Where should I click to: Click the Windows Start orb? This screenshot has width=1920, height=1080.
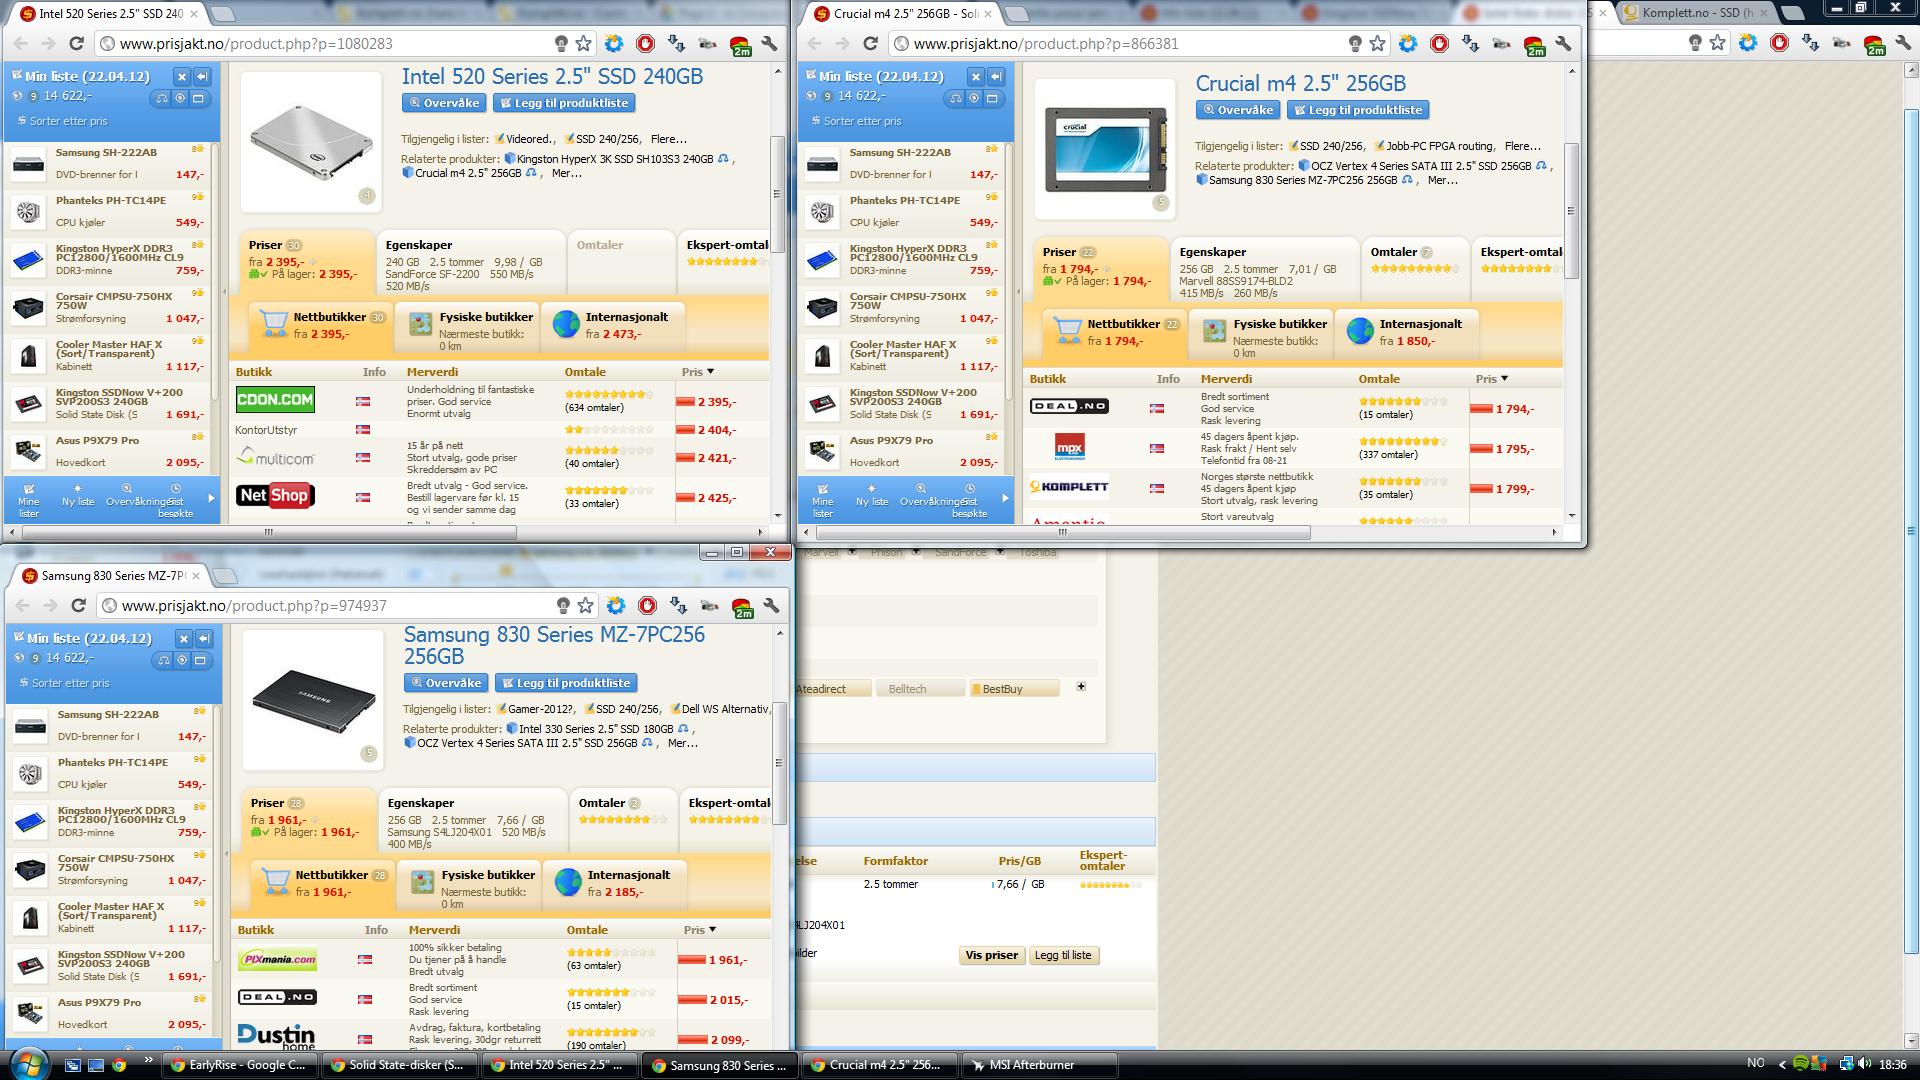click(x=27, y=1063)
